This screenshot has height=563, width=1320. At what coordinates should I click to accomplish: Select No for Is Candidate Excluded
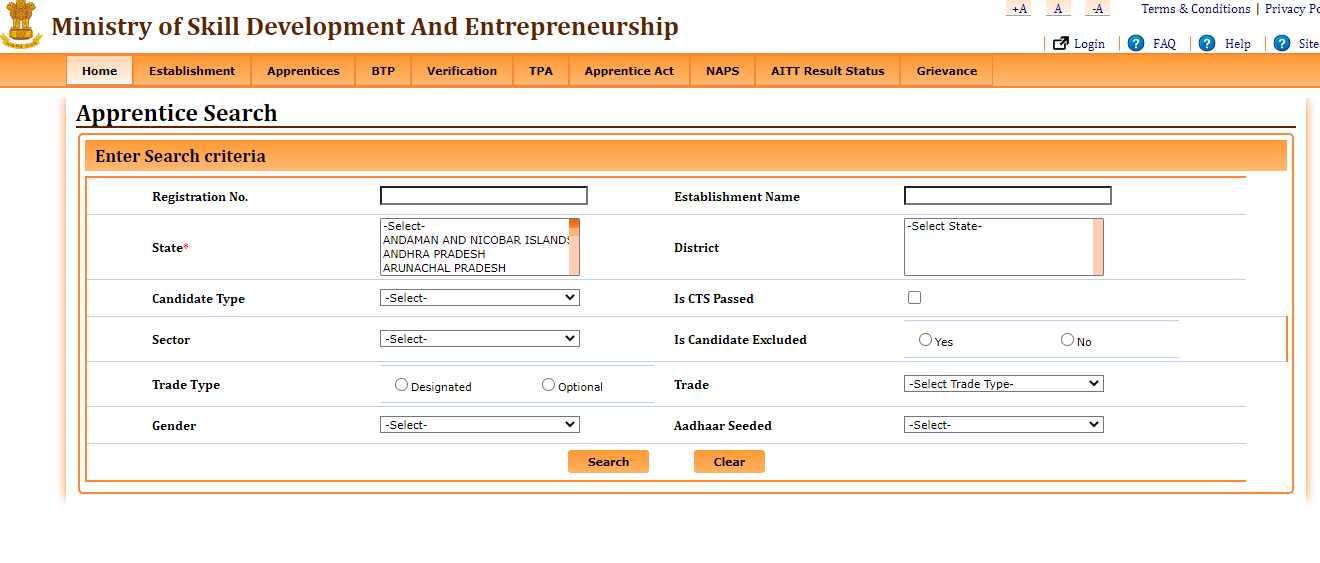pos(1067,340)
